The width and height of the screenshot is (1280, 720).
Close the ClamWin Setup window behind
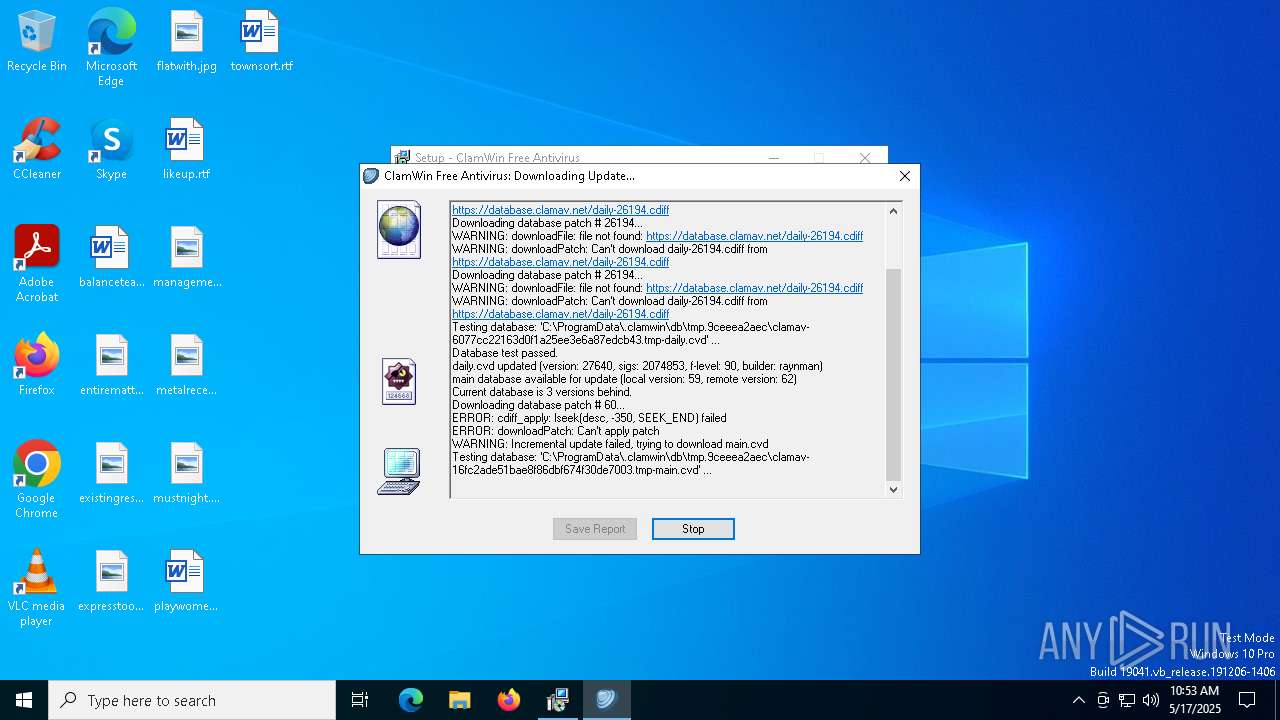tap(865, 157)
